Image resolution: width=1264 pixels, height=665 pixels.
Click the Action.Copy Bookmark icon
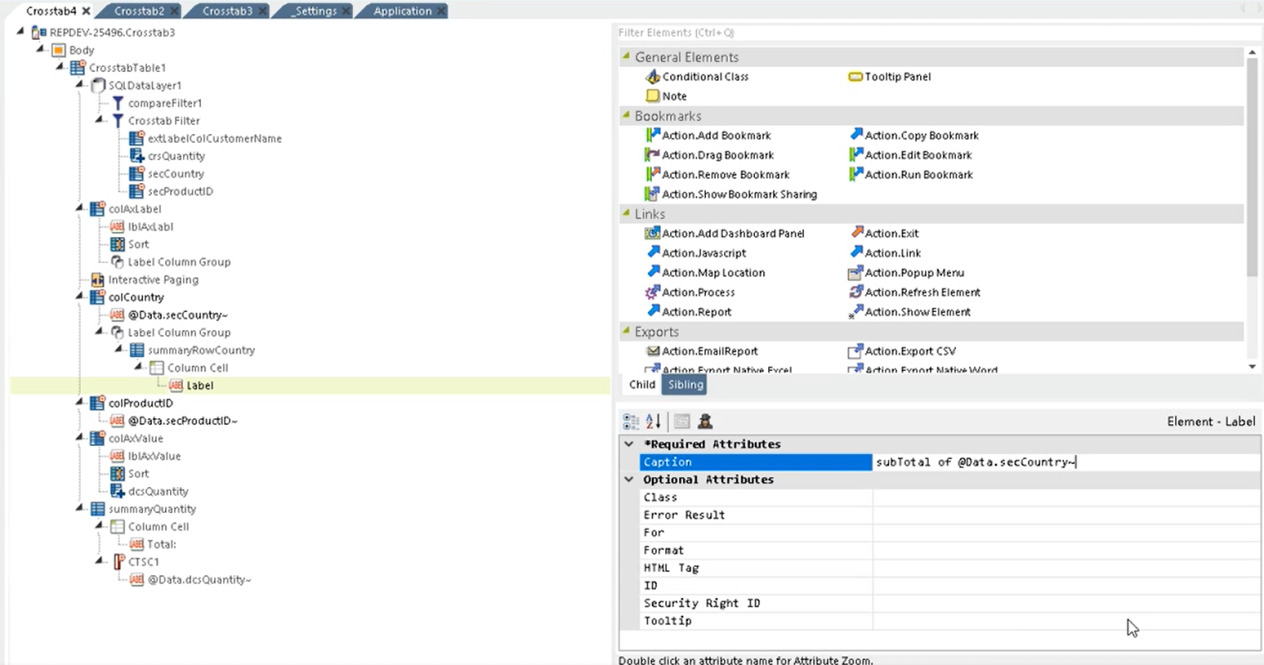coord(856,135)
